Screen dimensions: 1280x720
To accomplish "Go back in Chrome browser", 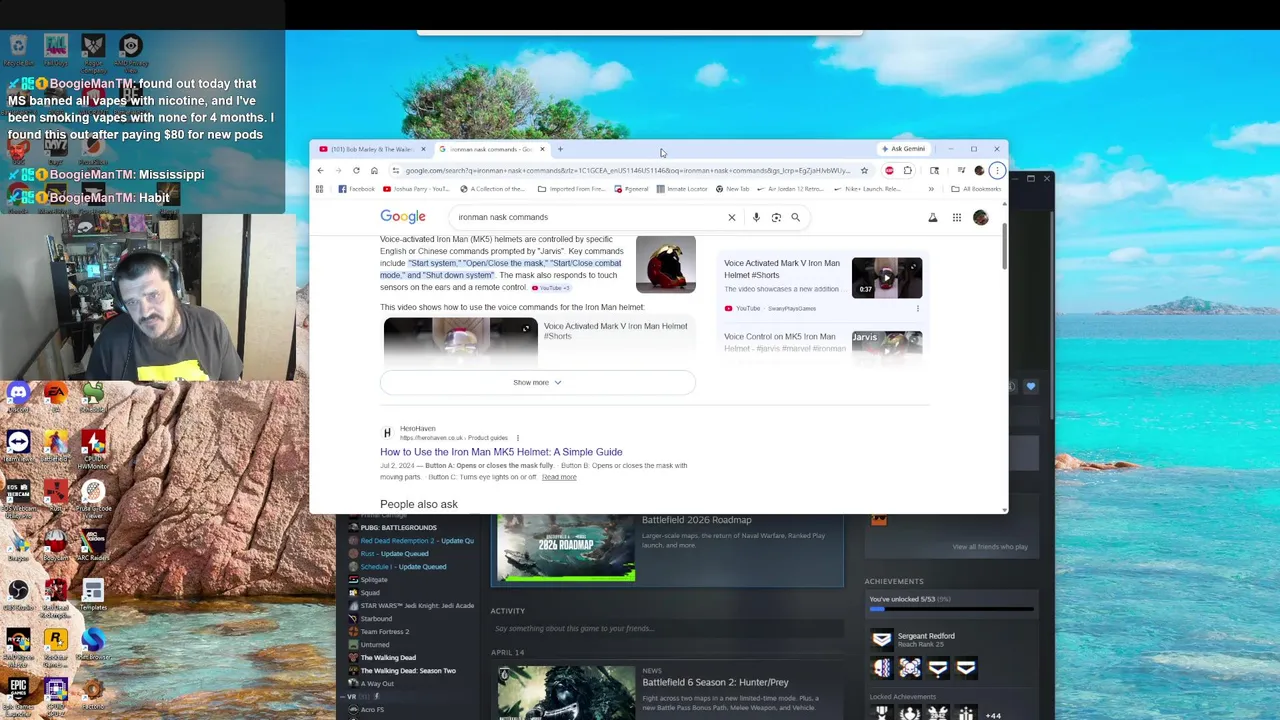I will click(320, 171).
